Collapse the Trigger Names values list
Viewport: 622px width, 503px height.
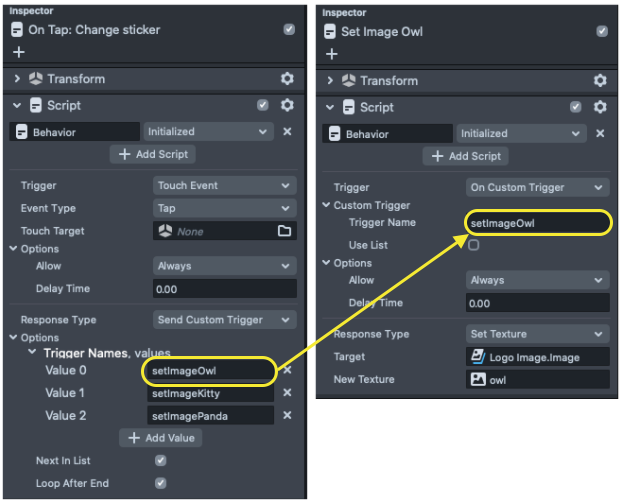[x=33, y=351]
